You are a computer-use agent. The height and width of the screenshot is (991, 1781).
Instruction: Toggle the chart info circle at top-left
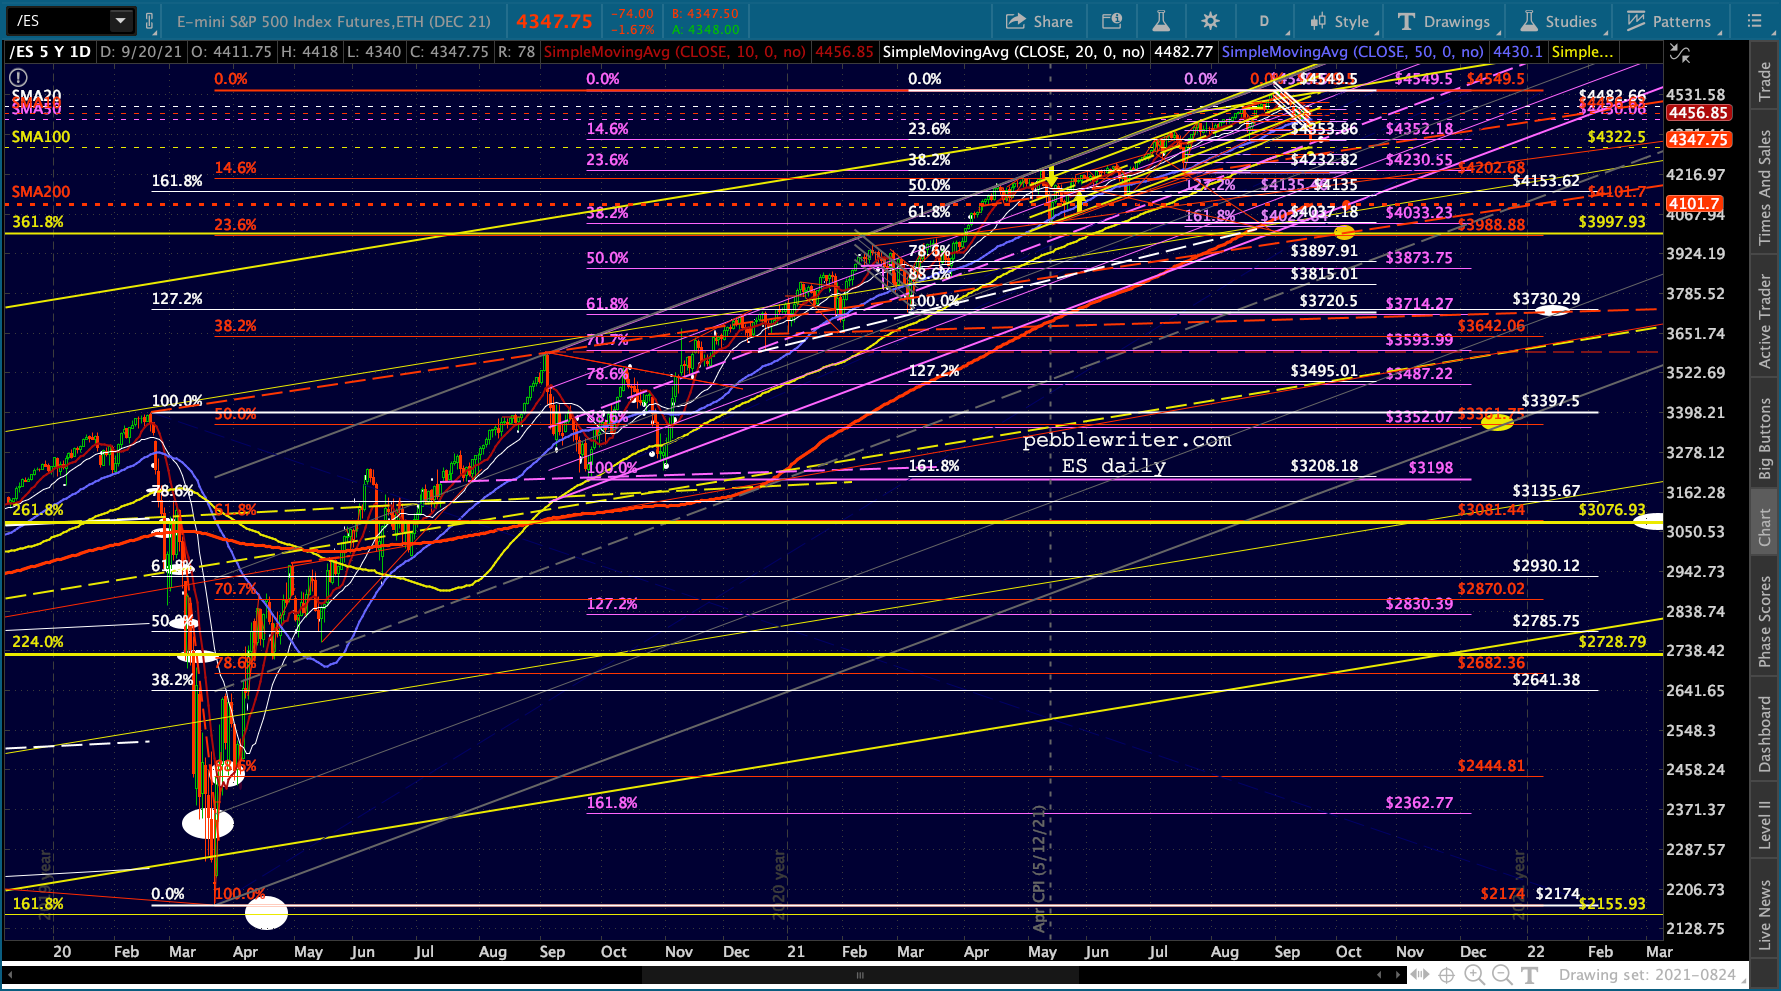[18, 77]
